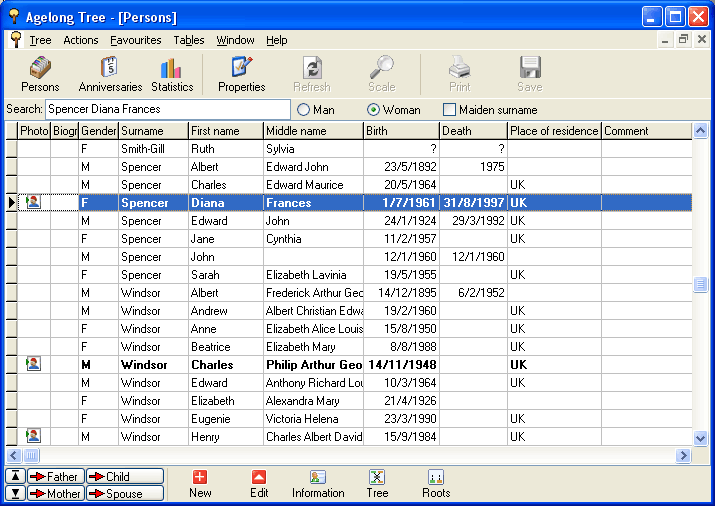Viewport: 715px width, 506px height.
Task: Click the horizontal scrollbar thumb
Action: pyautogui.click(x=31, y=455)
